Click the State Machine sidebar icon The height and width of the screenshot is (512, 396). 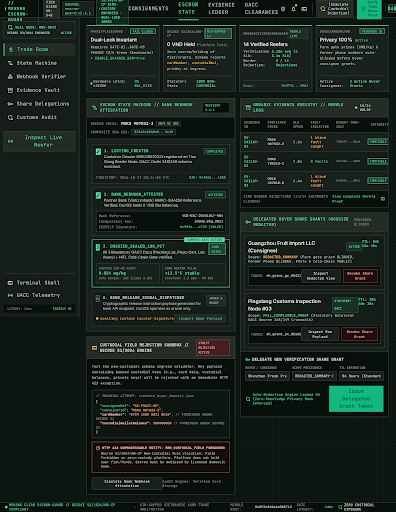pyautogui.click(x=10, y=63)
